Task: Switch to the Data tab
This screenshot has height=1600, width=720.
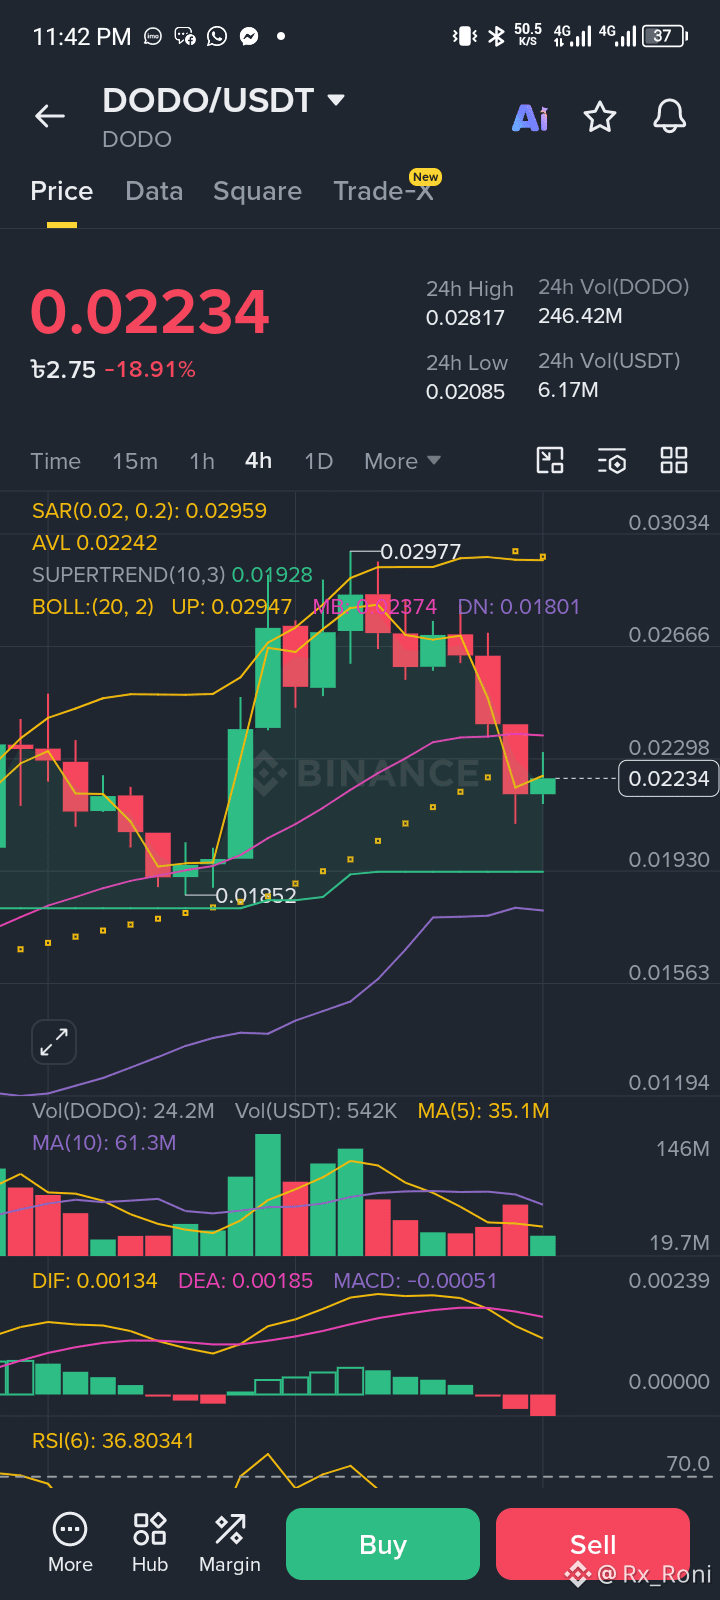Action: click(154, 191)
